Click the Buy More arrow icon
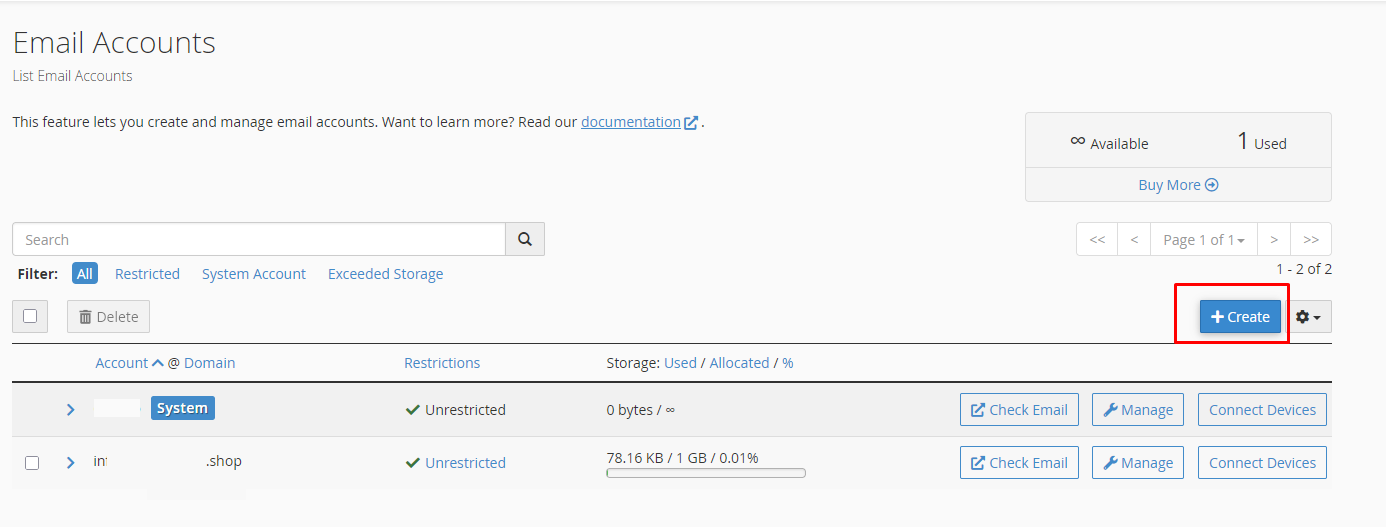1386x527 pixels. click(1212, 185)
